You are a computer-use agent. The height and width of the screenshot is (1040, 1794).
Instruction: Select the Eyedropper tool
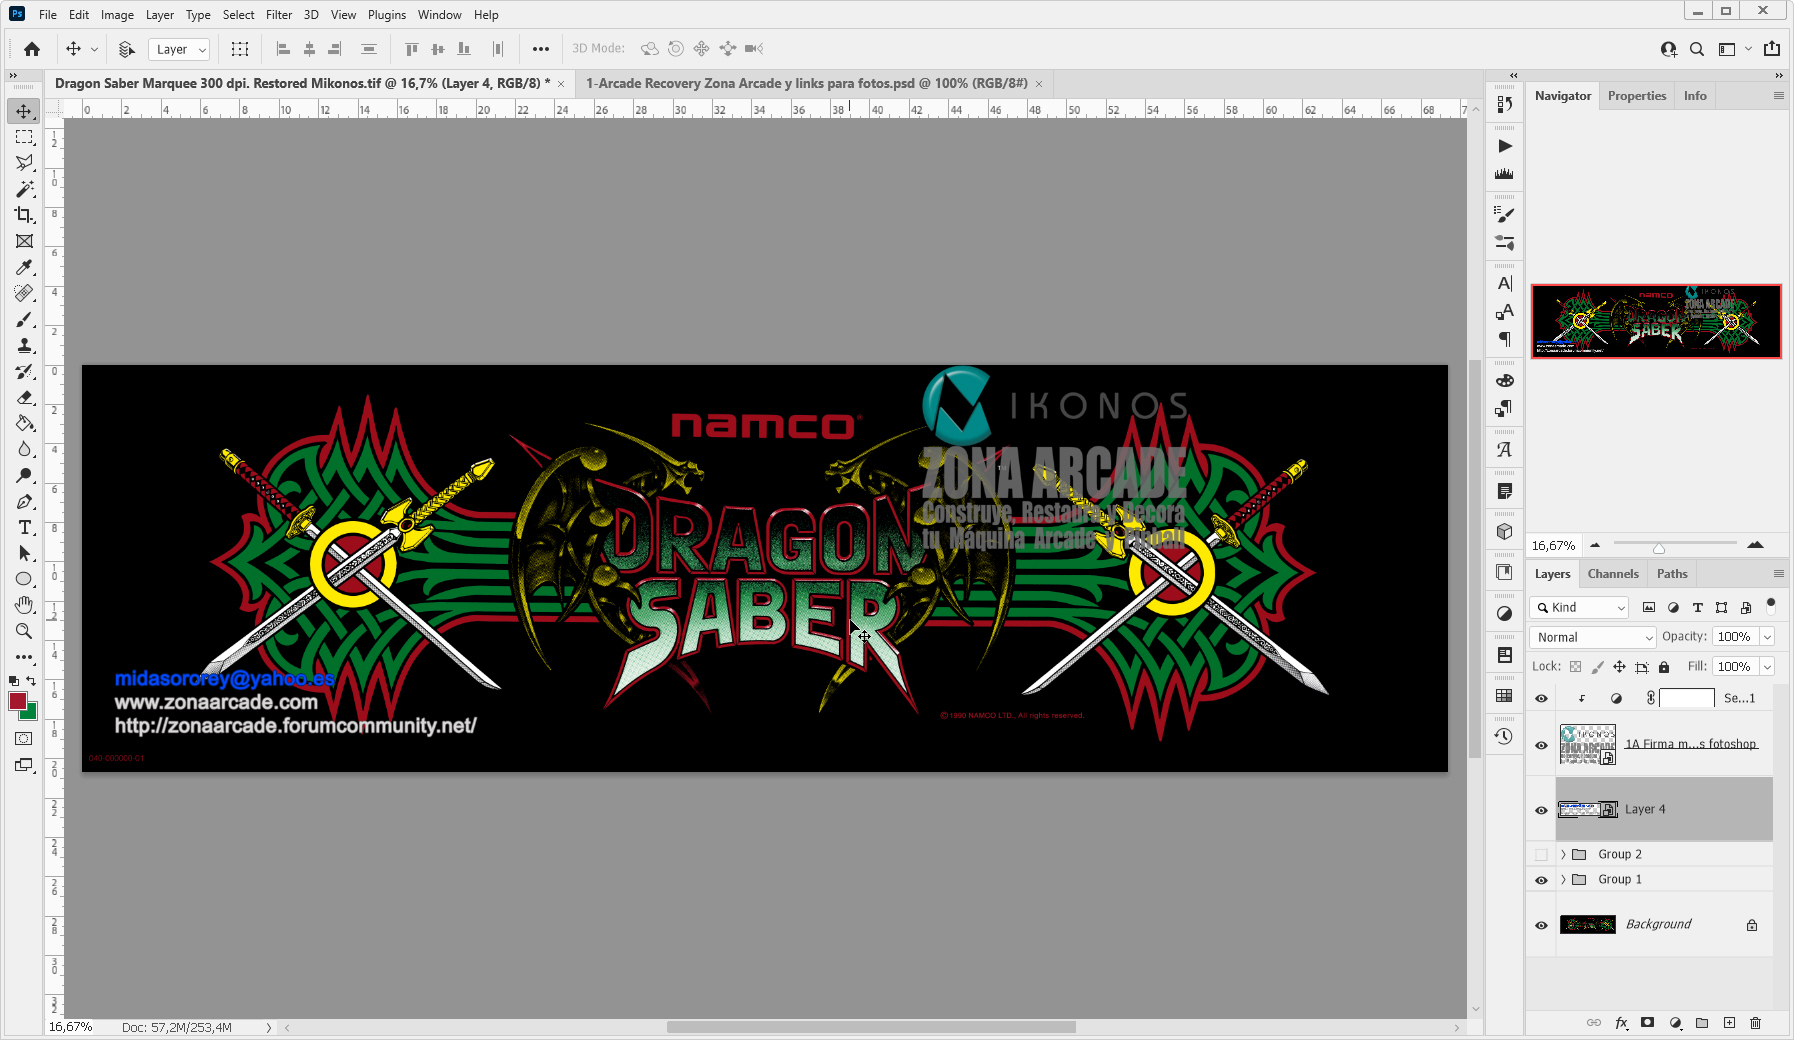23,267
